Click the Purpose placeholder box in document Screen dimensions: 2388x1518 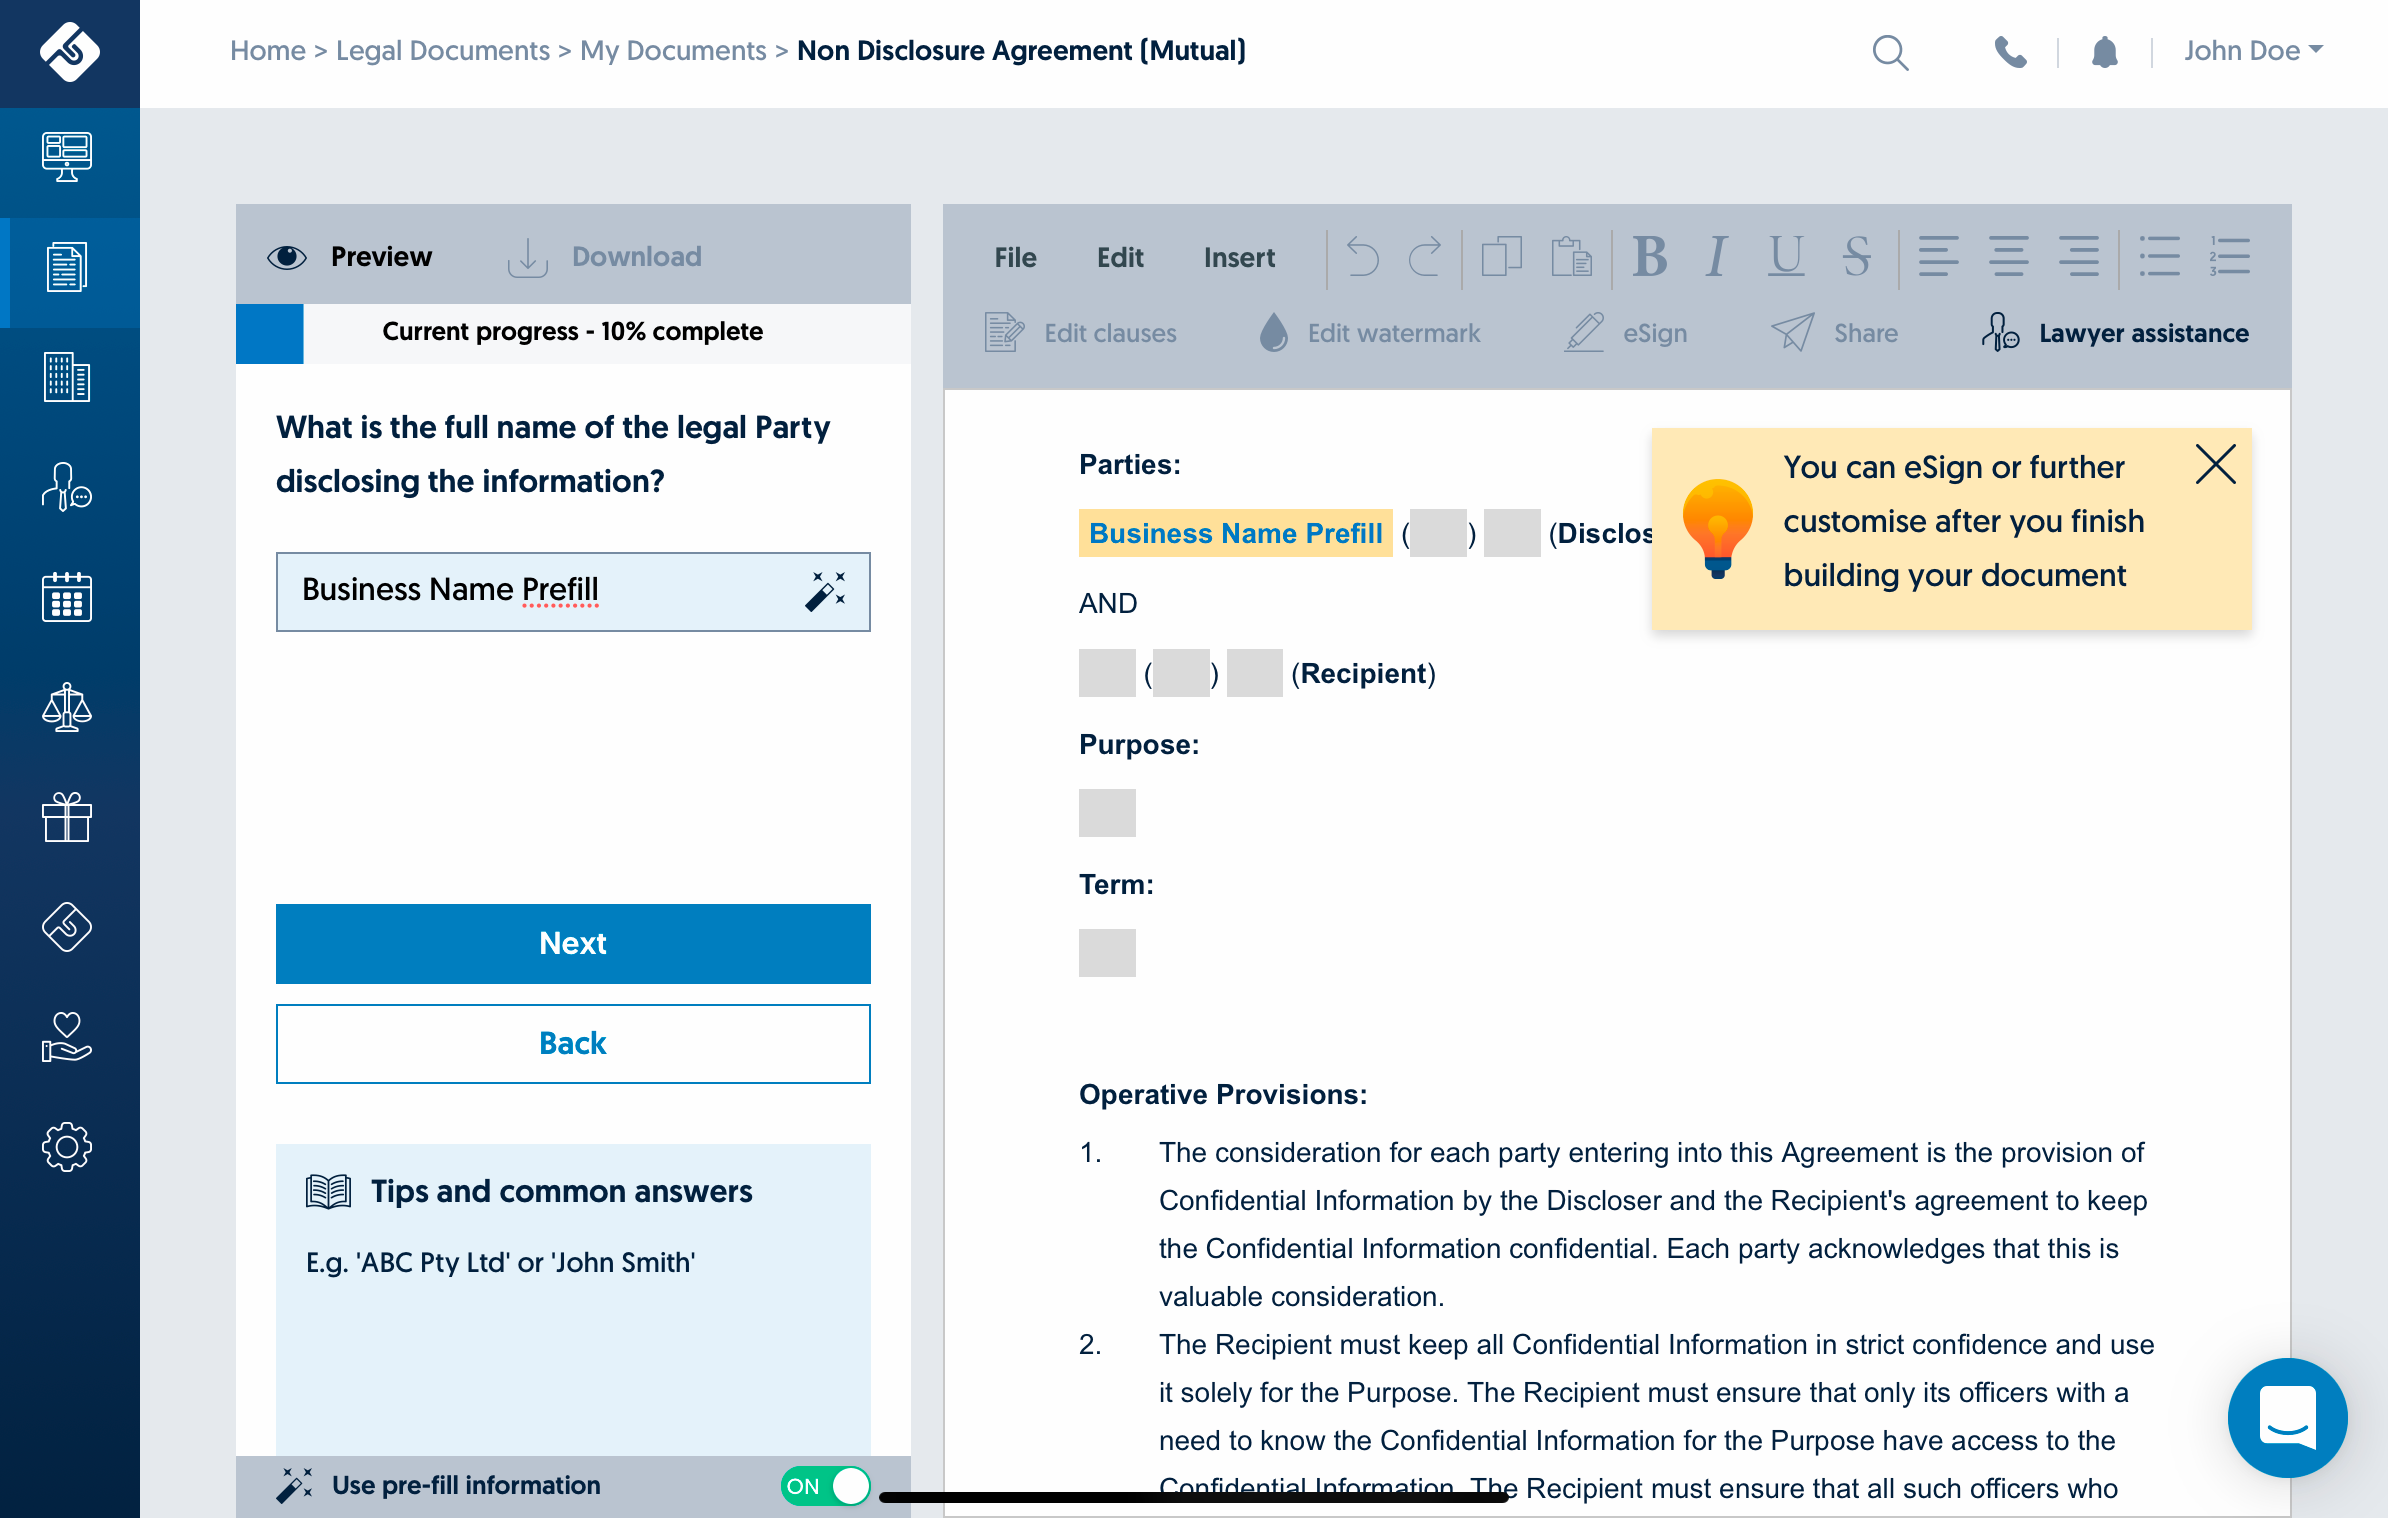point(1107,813)
